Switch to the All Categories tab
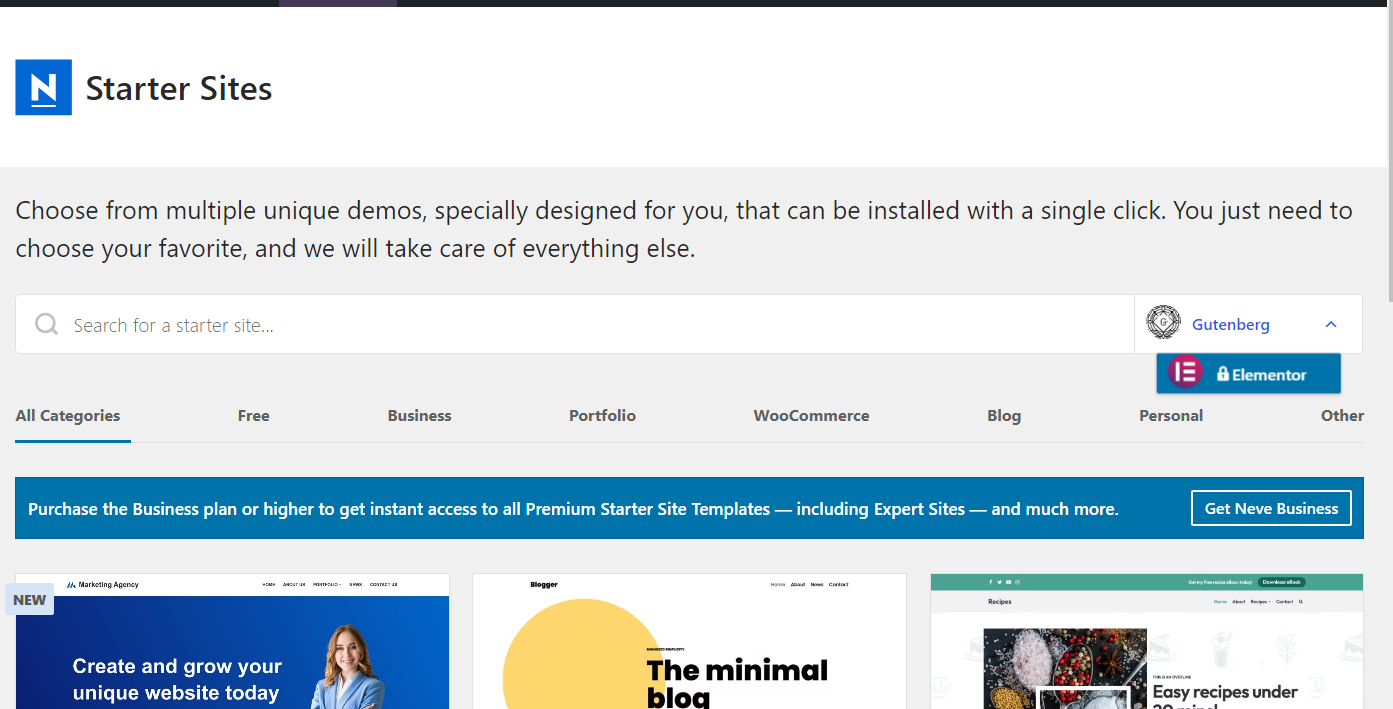 click(68, 416)
